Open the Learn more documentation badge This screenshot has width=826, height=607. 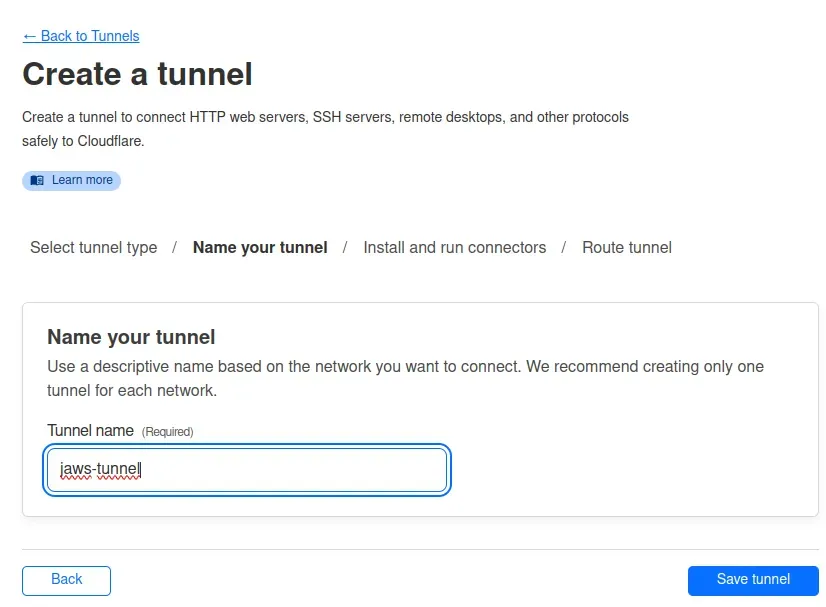coord(71,180)
